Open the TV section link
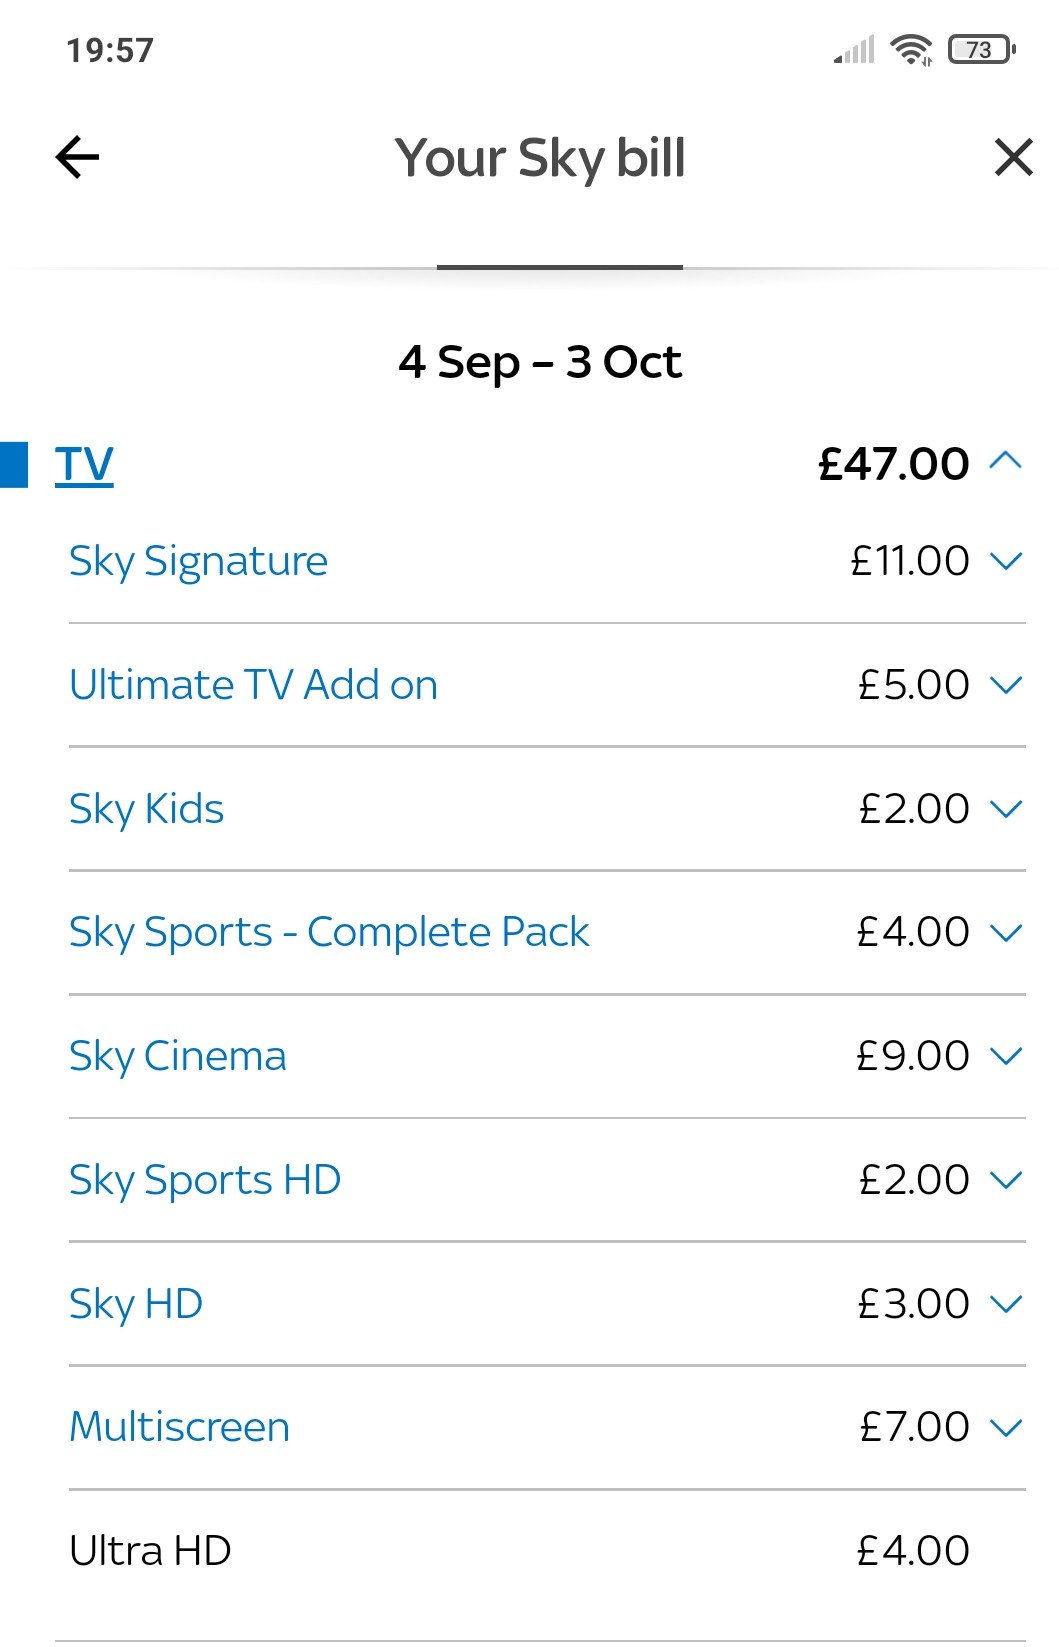Viewport: 1059px width, 1647px height. [x=84, y=465]
